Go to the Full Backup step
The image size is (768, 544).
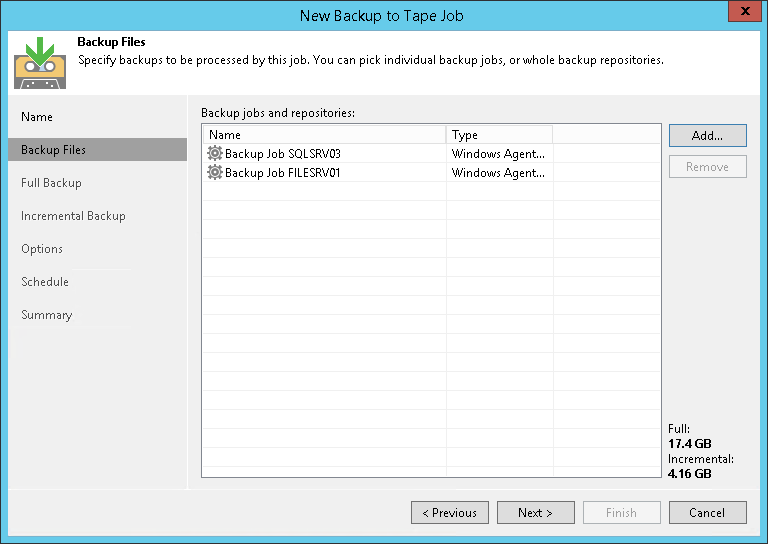[52, 183]
